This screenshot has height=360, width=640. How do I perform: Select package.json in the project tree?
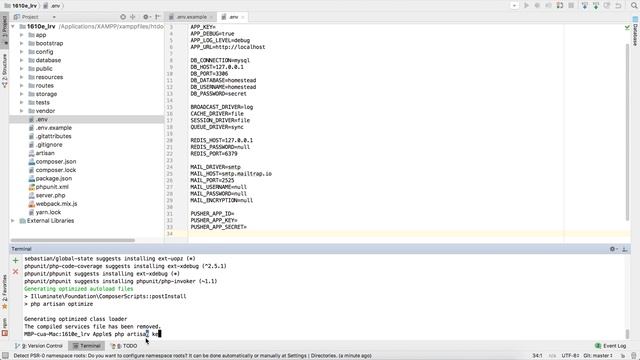pyautogui.click(x=53, y=178)
